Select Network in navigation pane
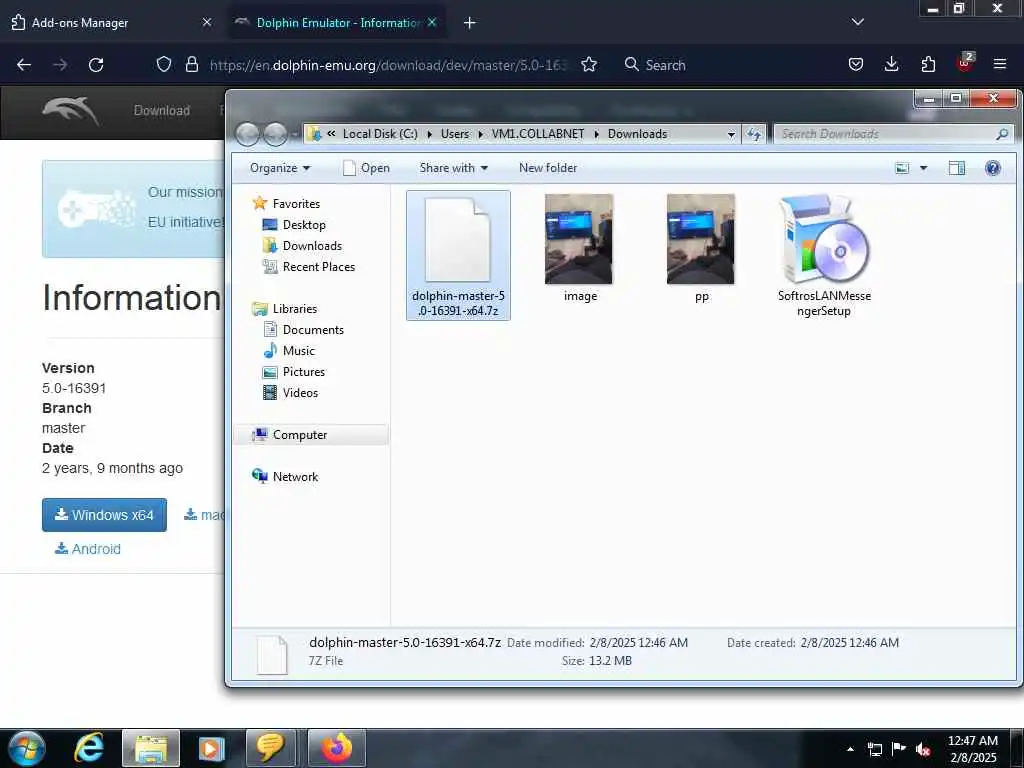 [295, 477]
